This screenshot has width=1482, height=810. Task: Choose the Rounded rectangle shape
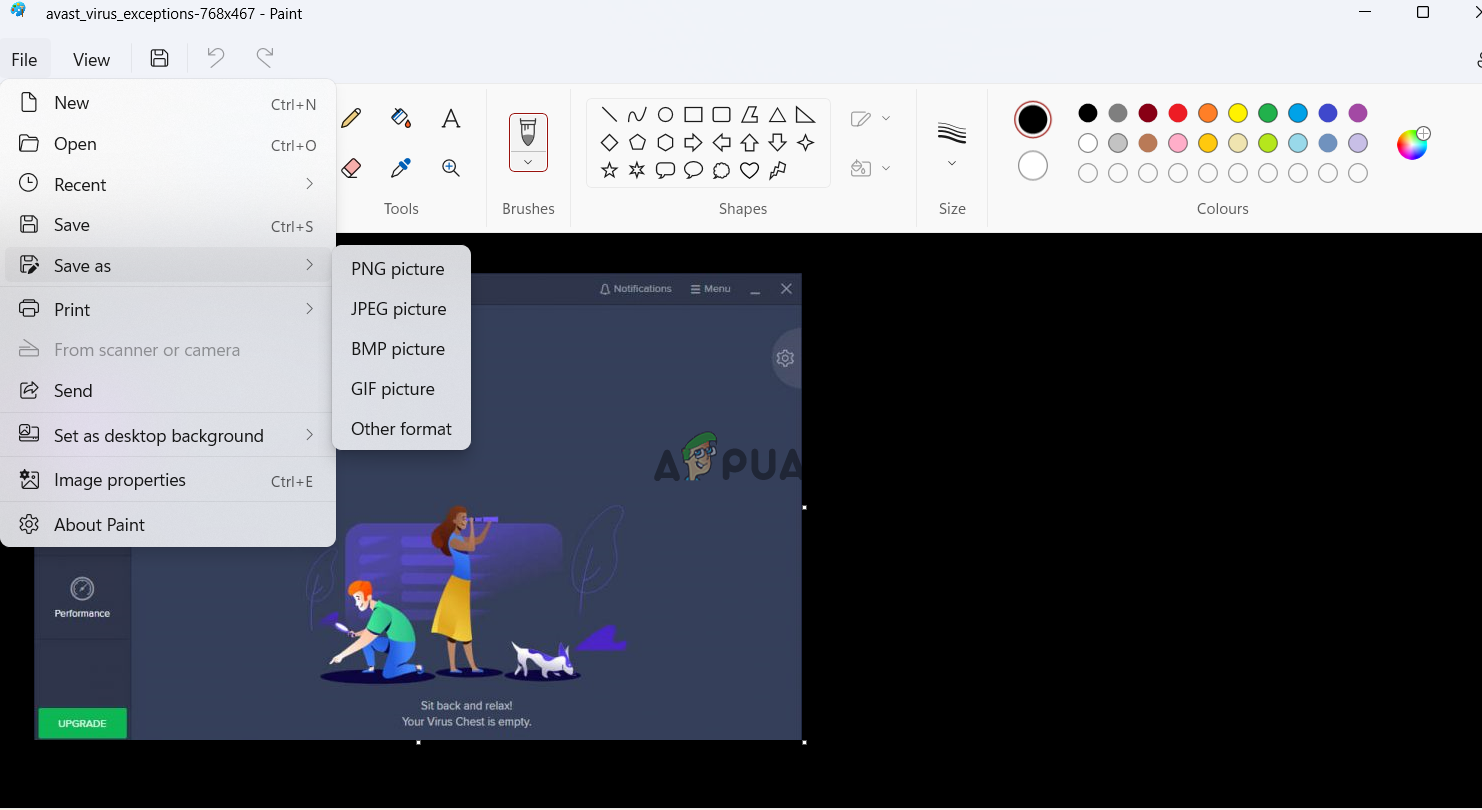point(721,115)
